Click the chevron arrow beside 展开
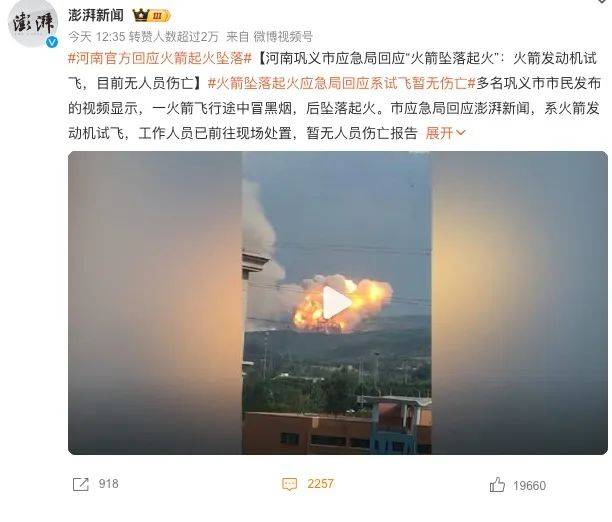 point(461,133)
